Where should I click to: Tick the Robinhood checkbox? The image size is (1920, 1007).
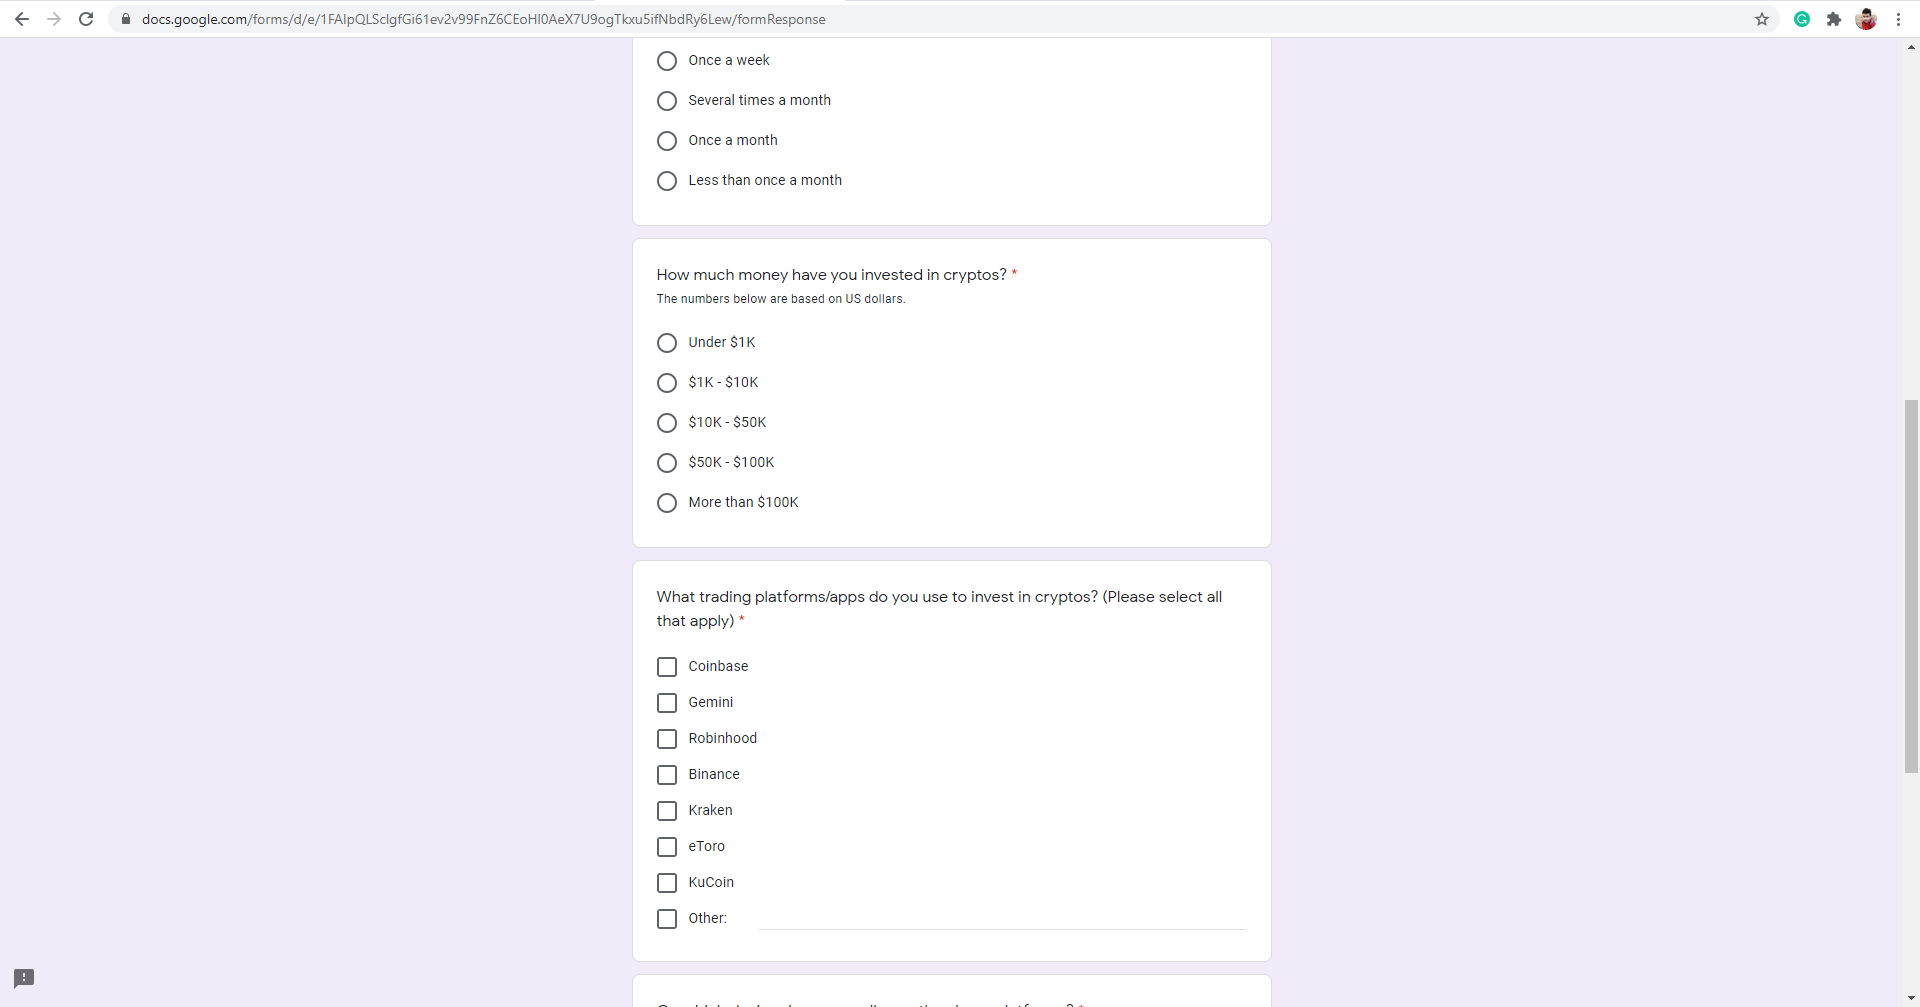coord(667,739)
